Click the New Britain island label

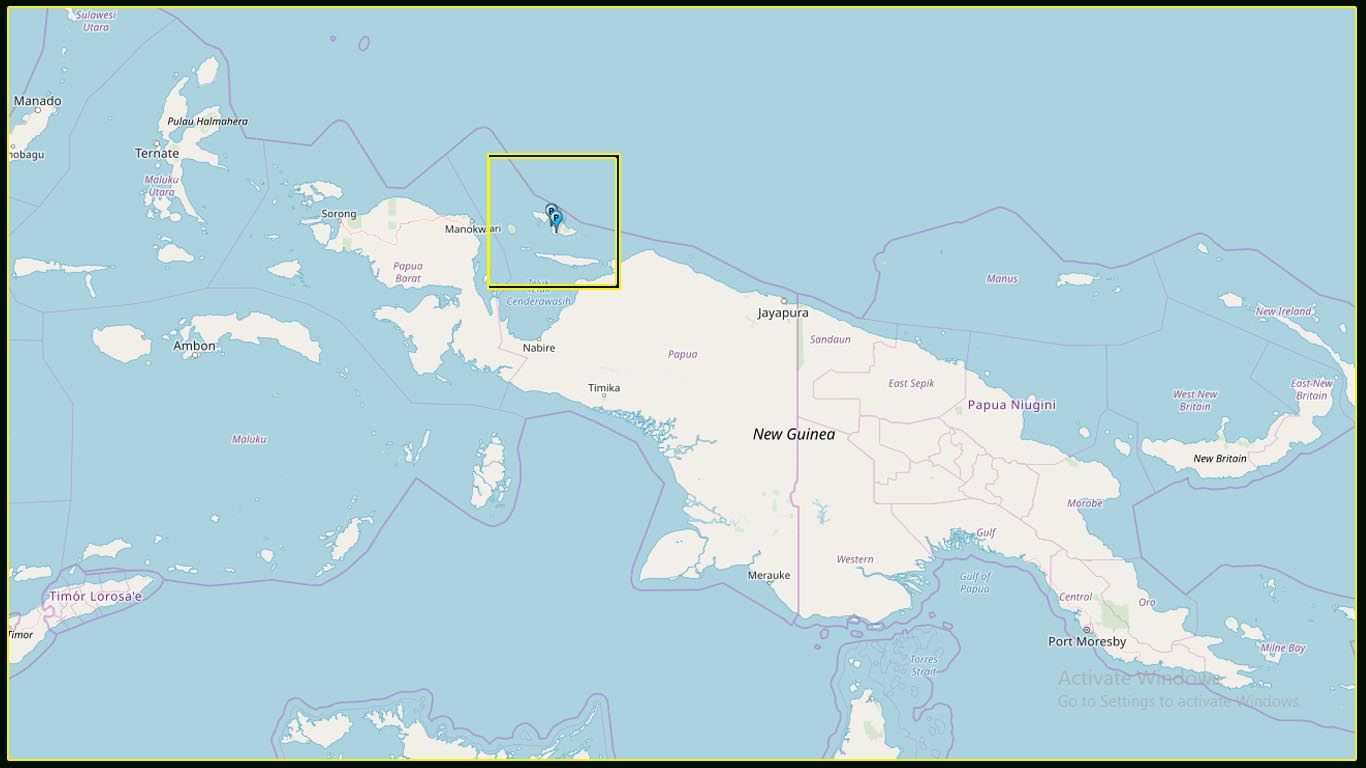pos(1218,459)
